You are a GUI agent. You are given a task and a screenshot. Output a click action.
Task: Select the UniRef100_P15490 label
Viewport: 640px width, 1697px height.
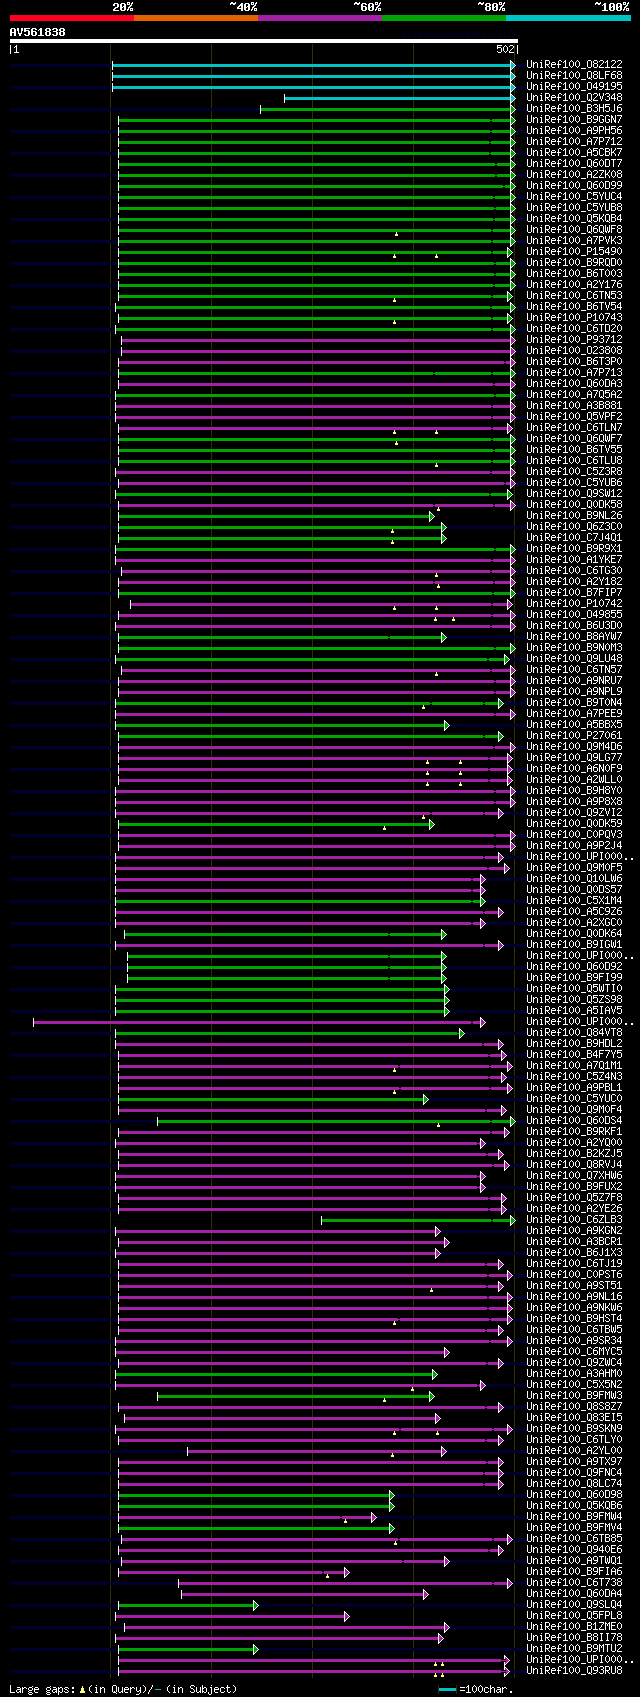pos(574,252)
